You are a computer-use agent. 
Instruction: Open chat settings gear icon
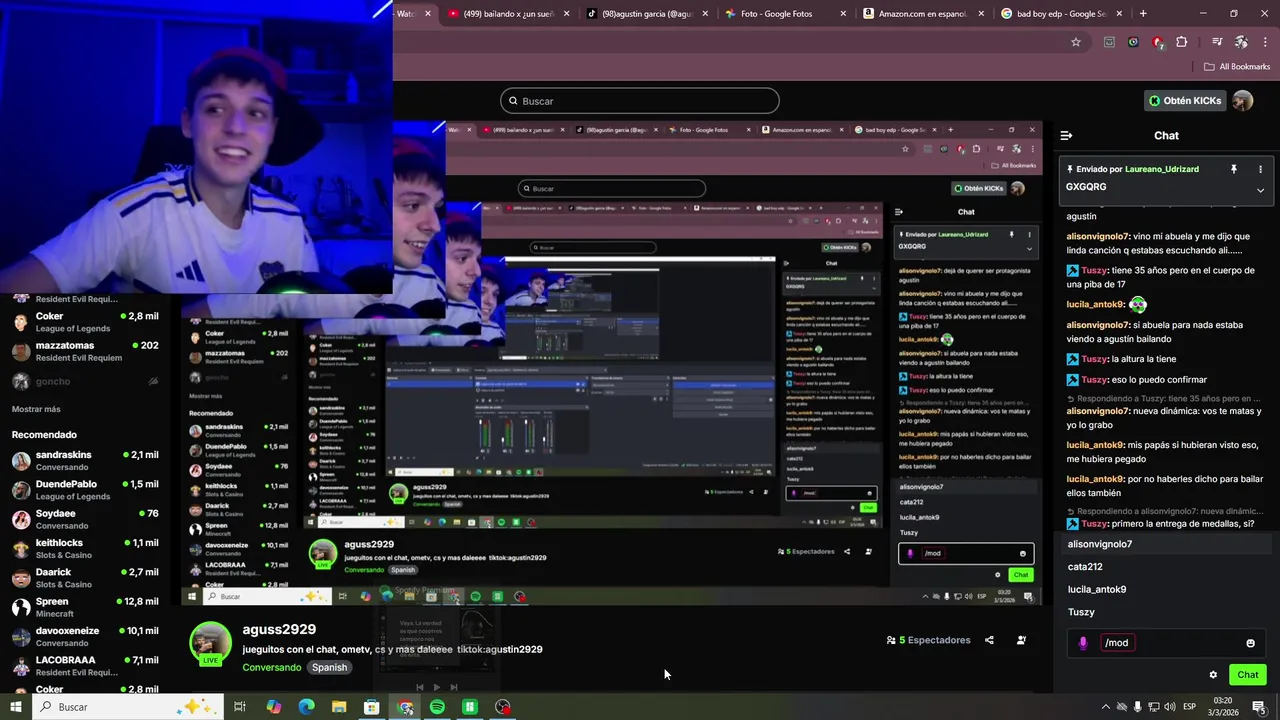click(x=1213, y=675)
